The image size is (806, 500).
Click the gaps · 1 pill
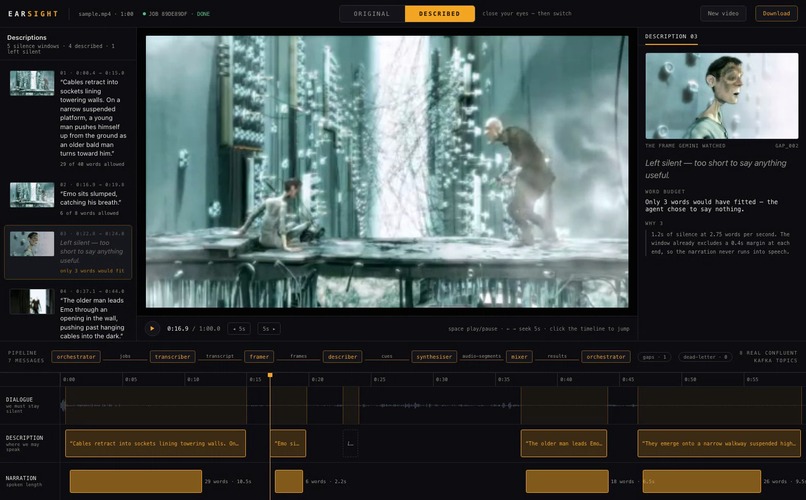[x=655, y=357]
